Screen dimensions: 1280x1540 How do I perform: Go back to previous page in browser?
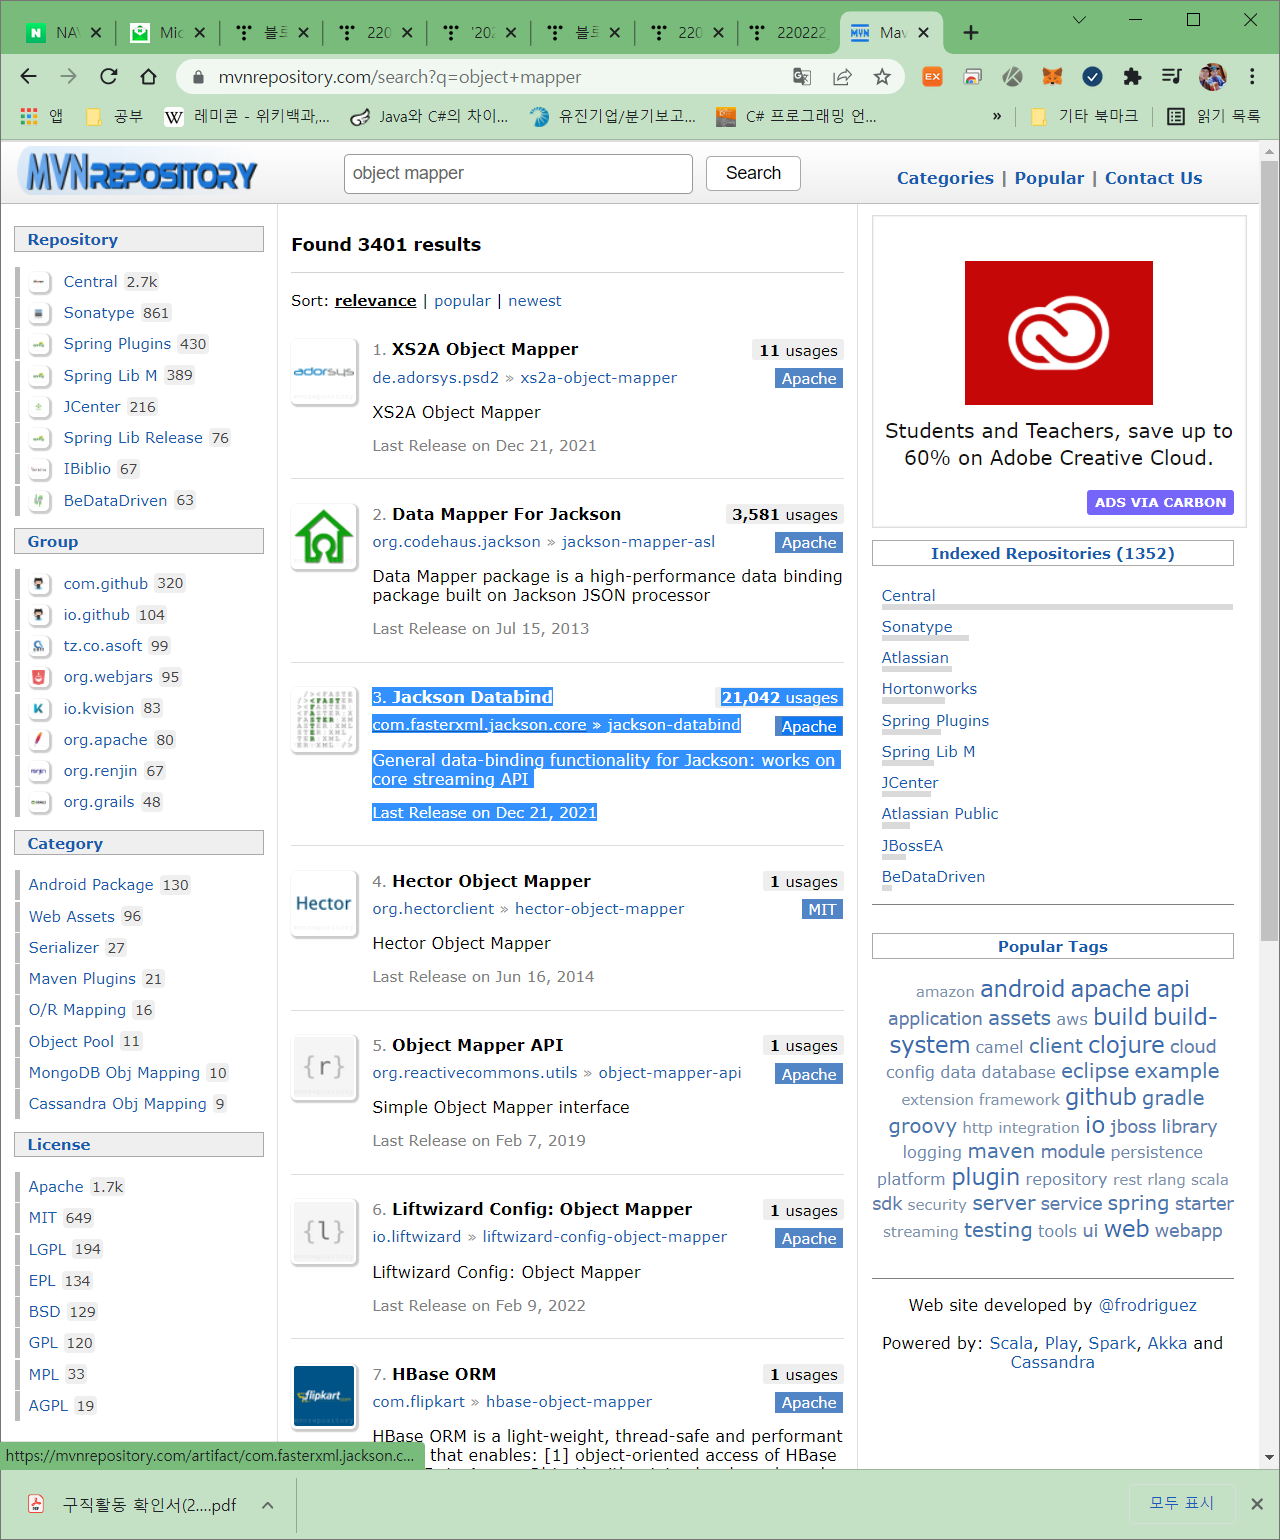coord(28,76)
